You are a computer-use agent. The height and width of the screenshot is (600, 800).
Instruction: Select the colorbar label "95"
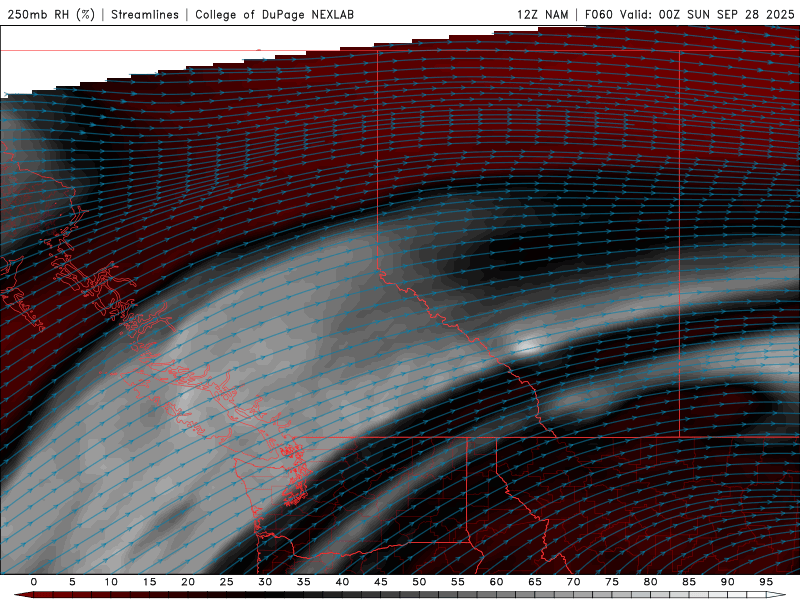pos(766,582)
